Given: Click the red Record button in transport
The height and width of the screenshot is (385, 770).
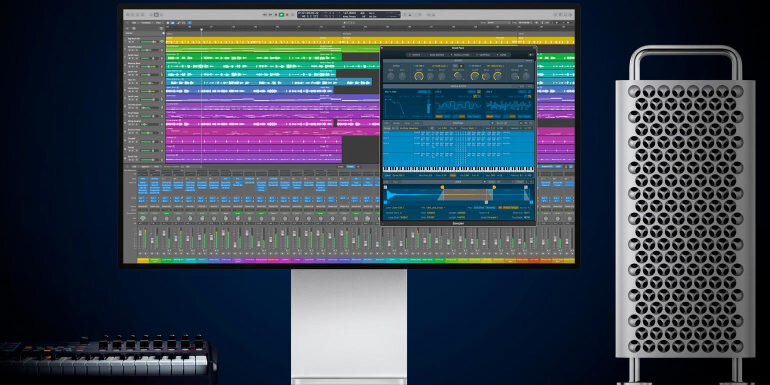Looking at the screenshot, I should [x=288, y=15].
